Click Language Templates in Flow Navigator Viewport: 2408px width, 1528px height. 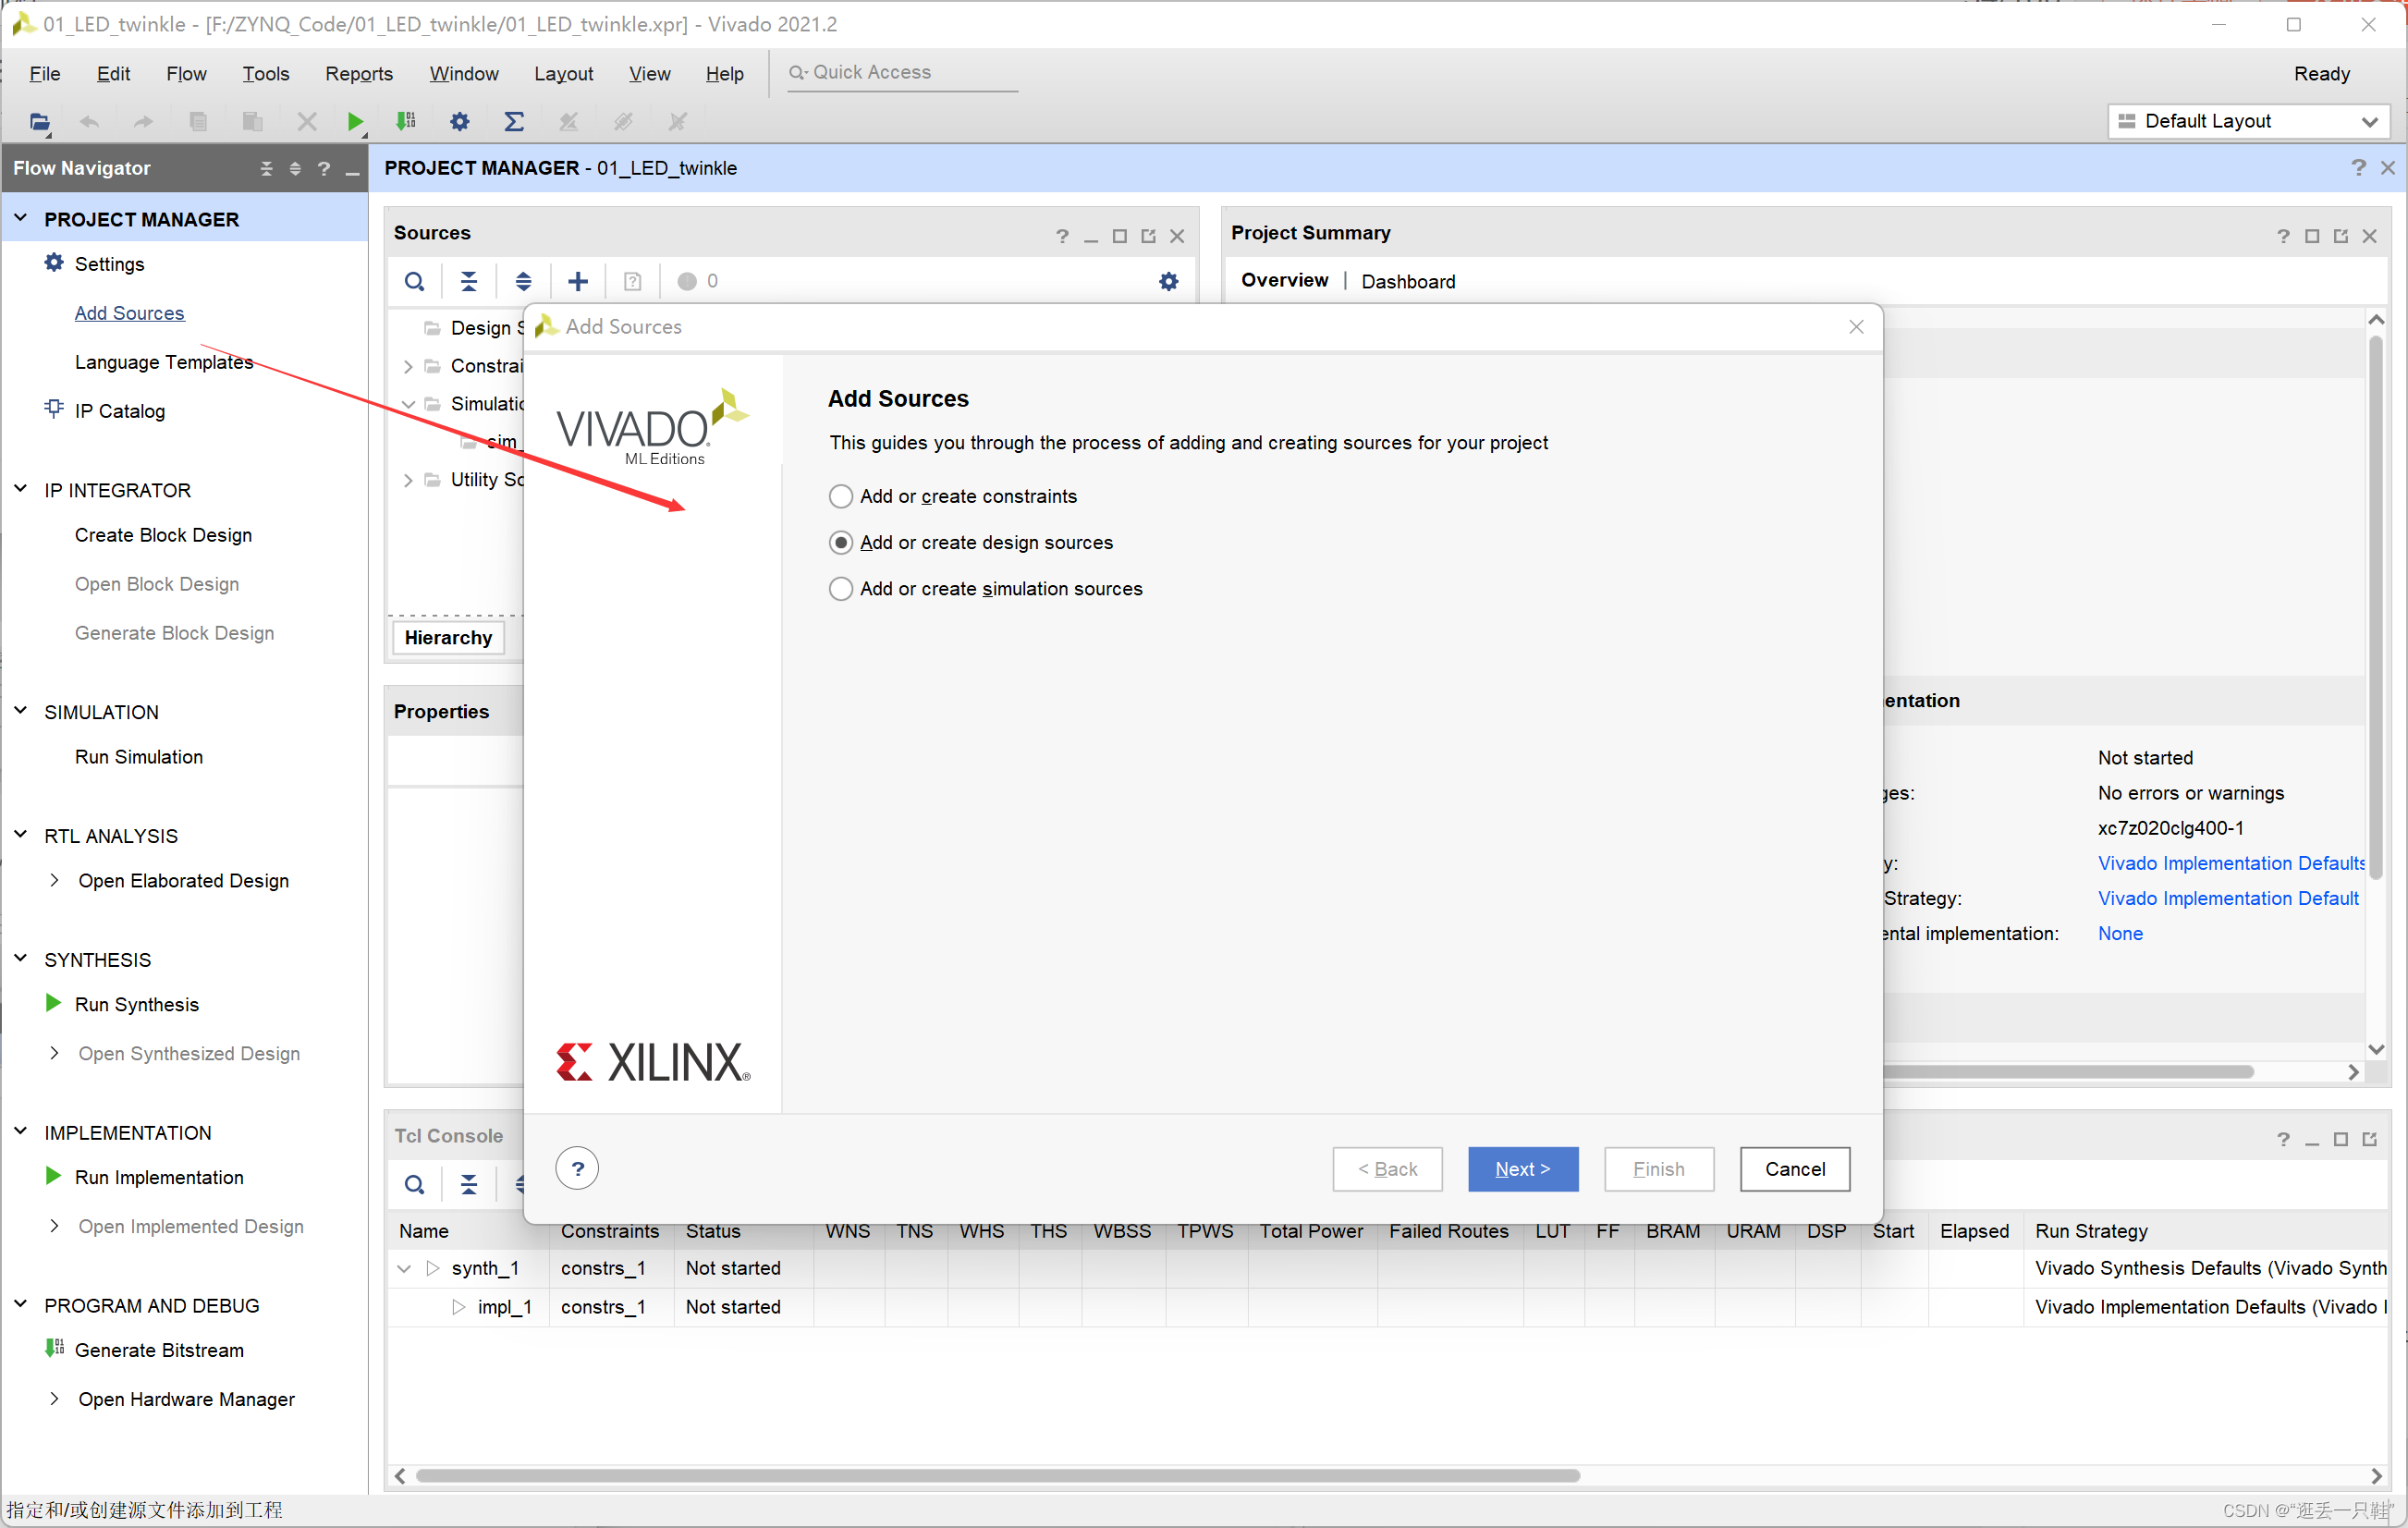pyautogui.click(x=164, y=362)
